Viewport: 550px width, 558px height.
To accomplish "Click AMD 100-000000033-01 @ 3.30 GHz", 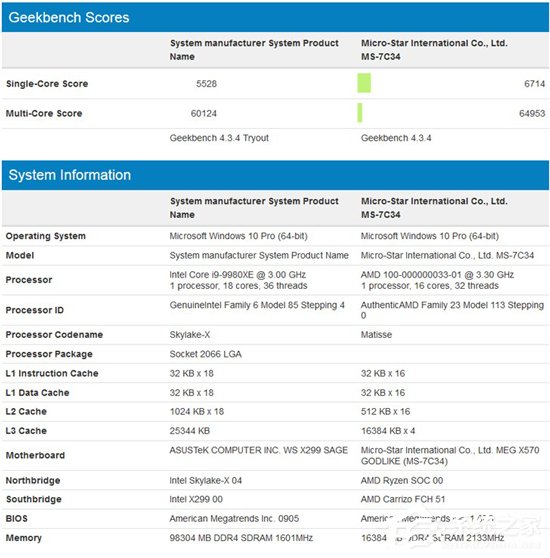I will point(437,275).
